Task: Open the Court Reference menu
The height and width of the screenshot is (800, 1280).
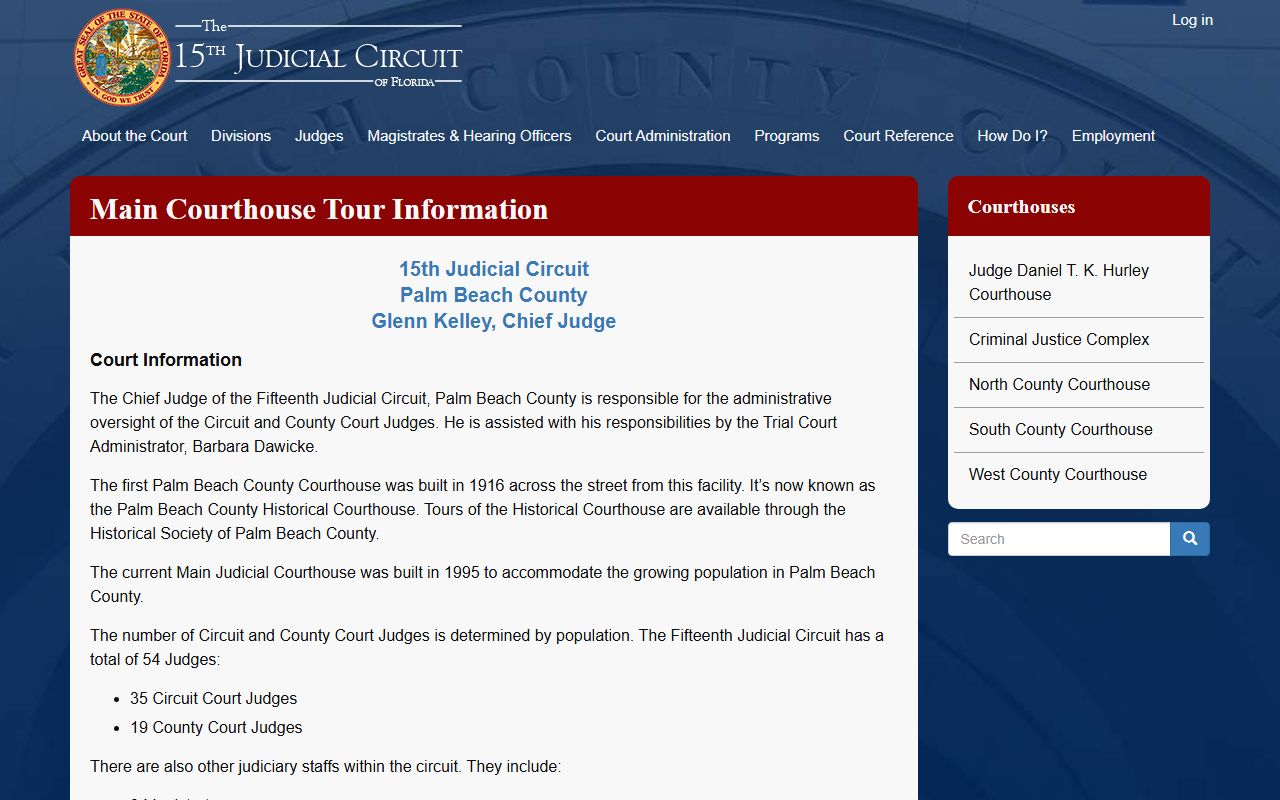Action: coord(898,136)
